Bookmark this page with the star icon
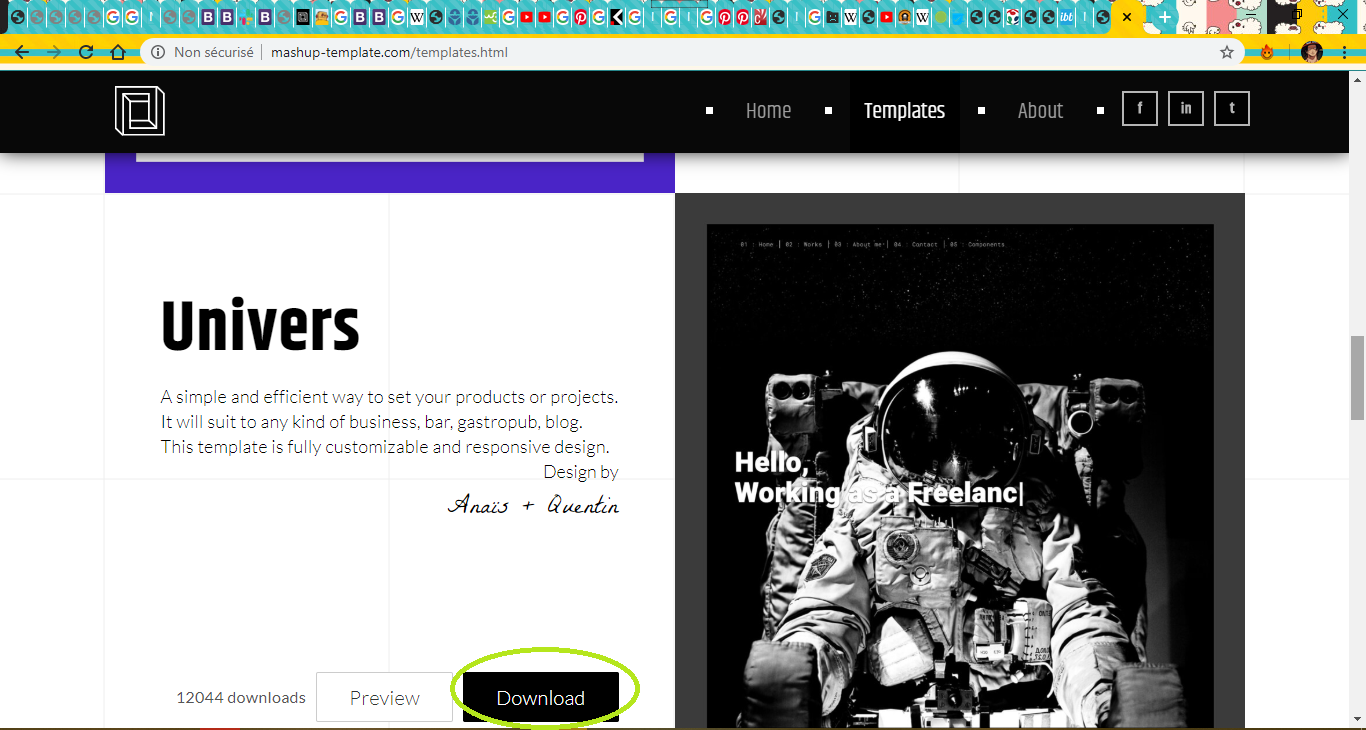 pos(1227,52)
